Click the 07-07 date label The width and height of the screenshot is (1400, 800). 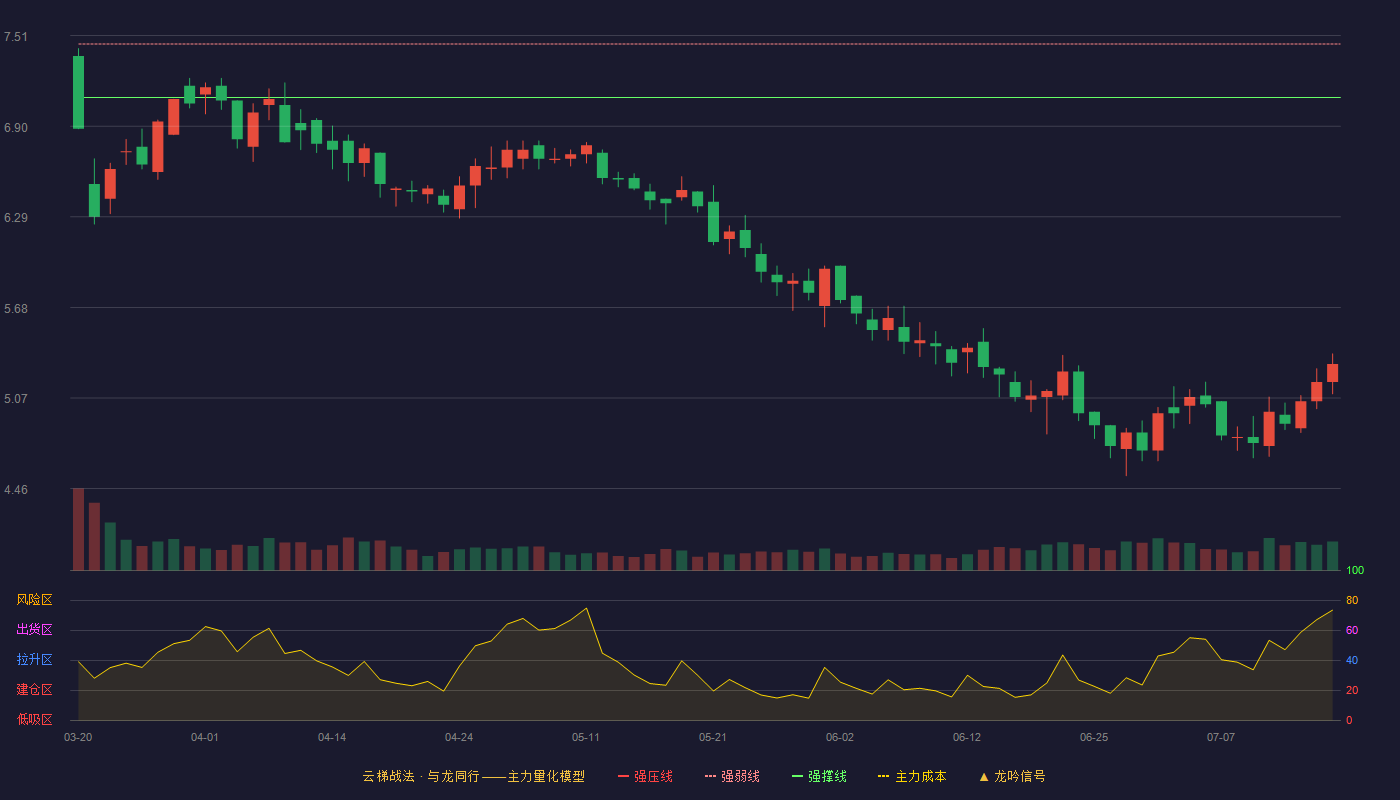click(x=1221, y=737)
